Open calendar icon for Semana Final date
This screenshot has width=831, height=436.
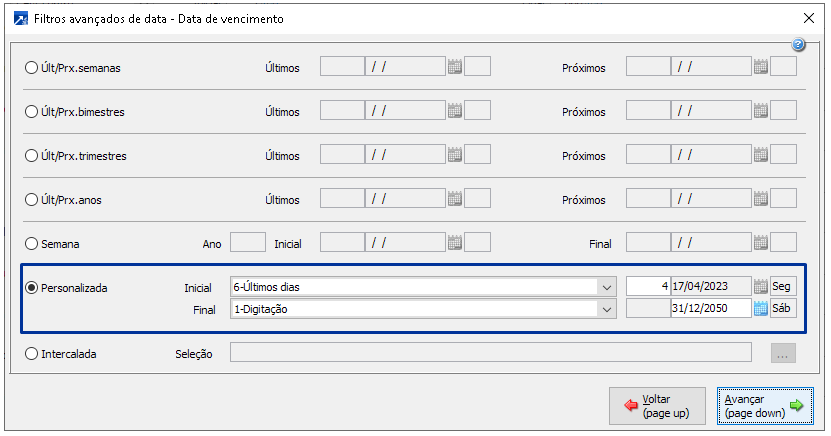tap(761, 242)
